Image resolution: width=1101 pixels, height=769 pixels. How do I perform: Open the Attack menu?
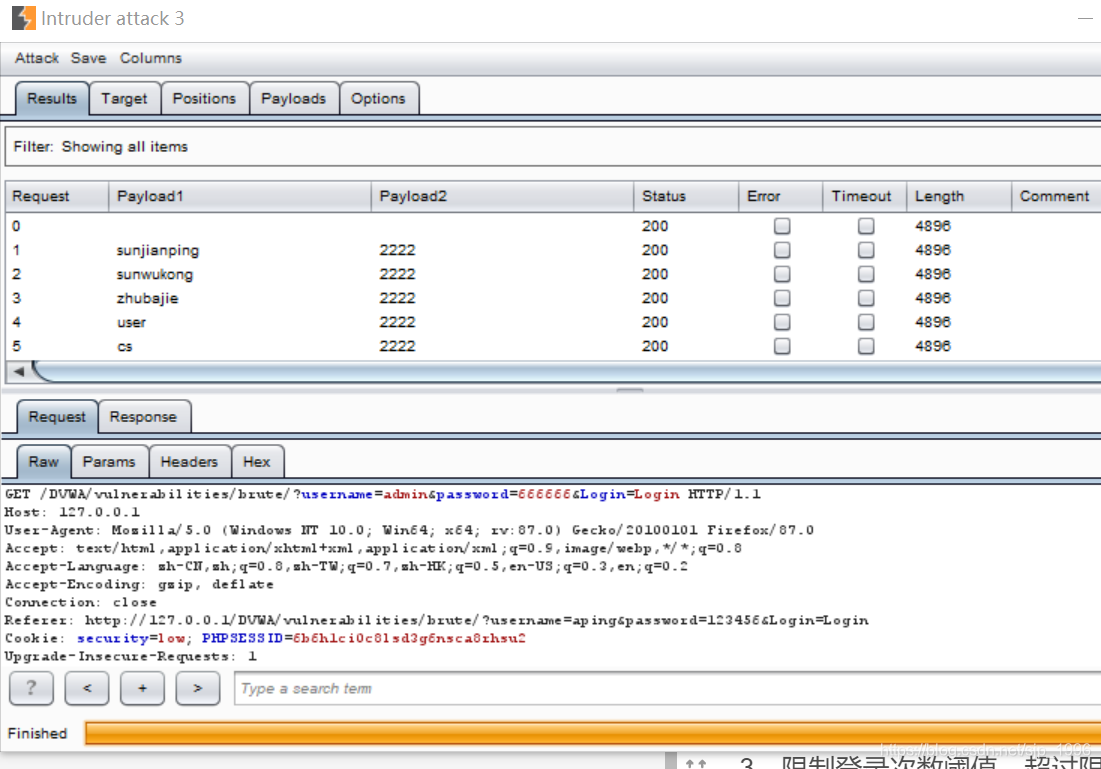tap(37, 58)
